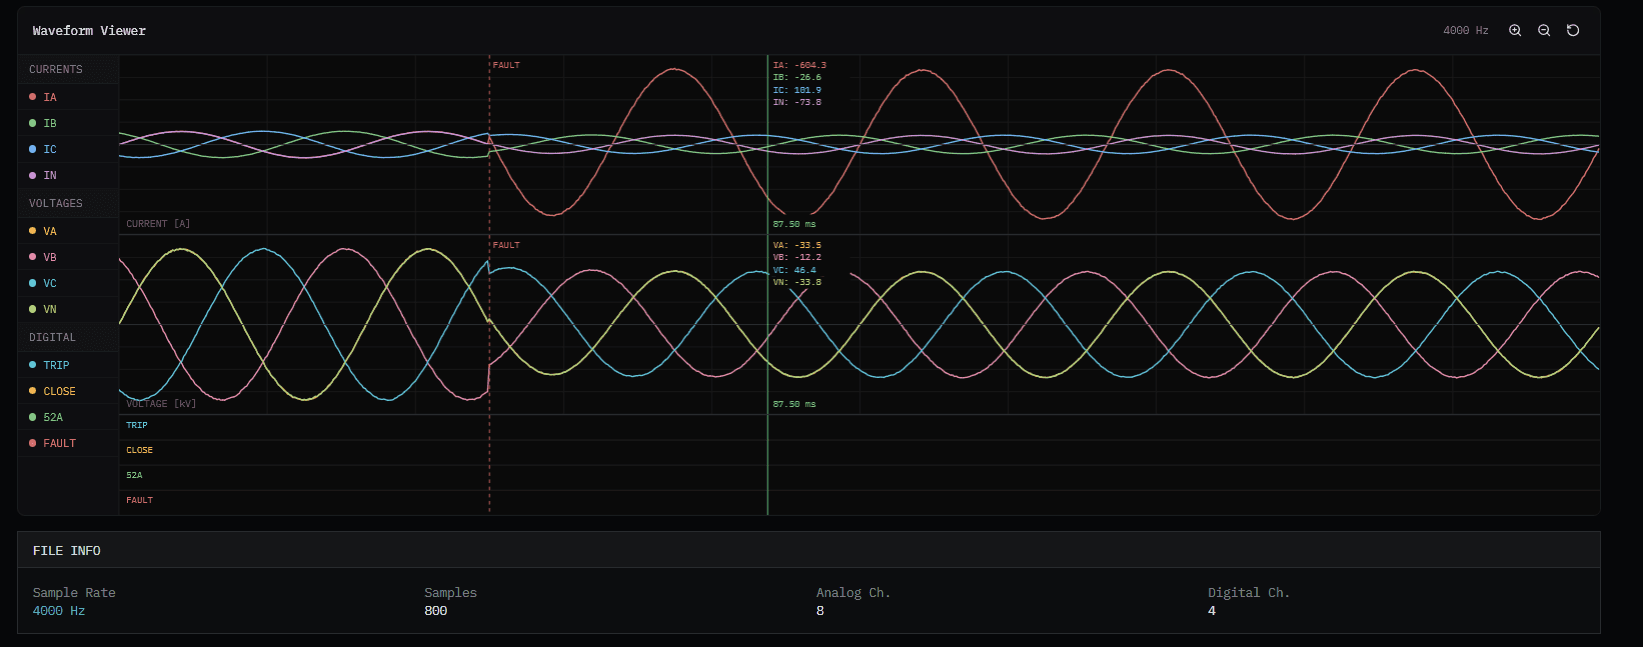Click the 4000 Hz label in viewer header
This screenshot has width=1643, height=647.
click(x=1466, y=31)
